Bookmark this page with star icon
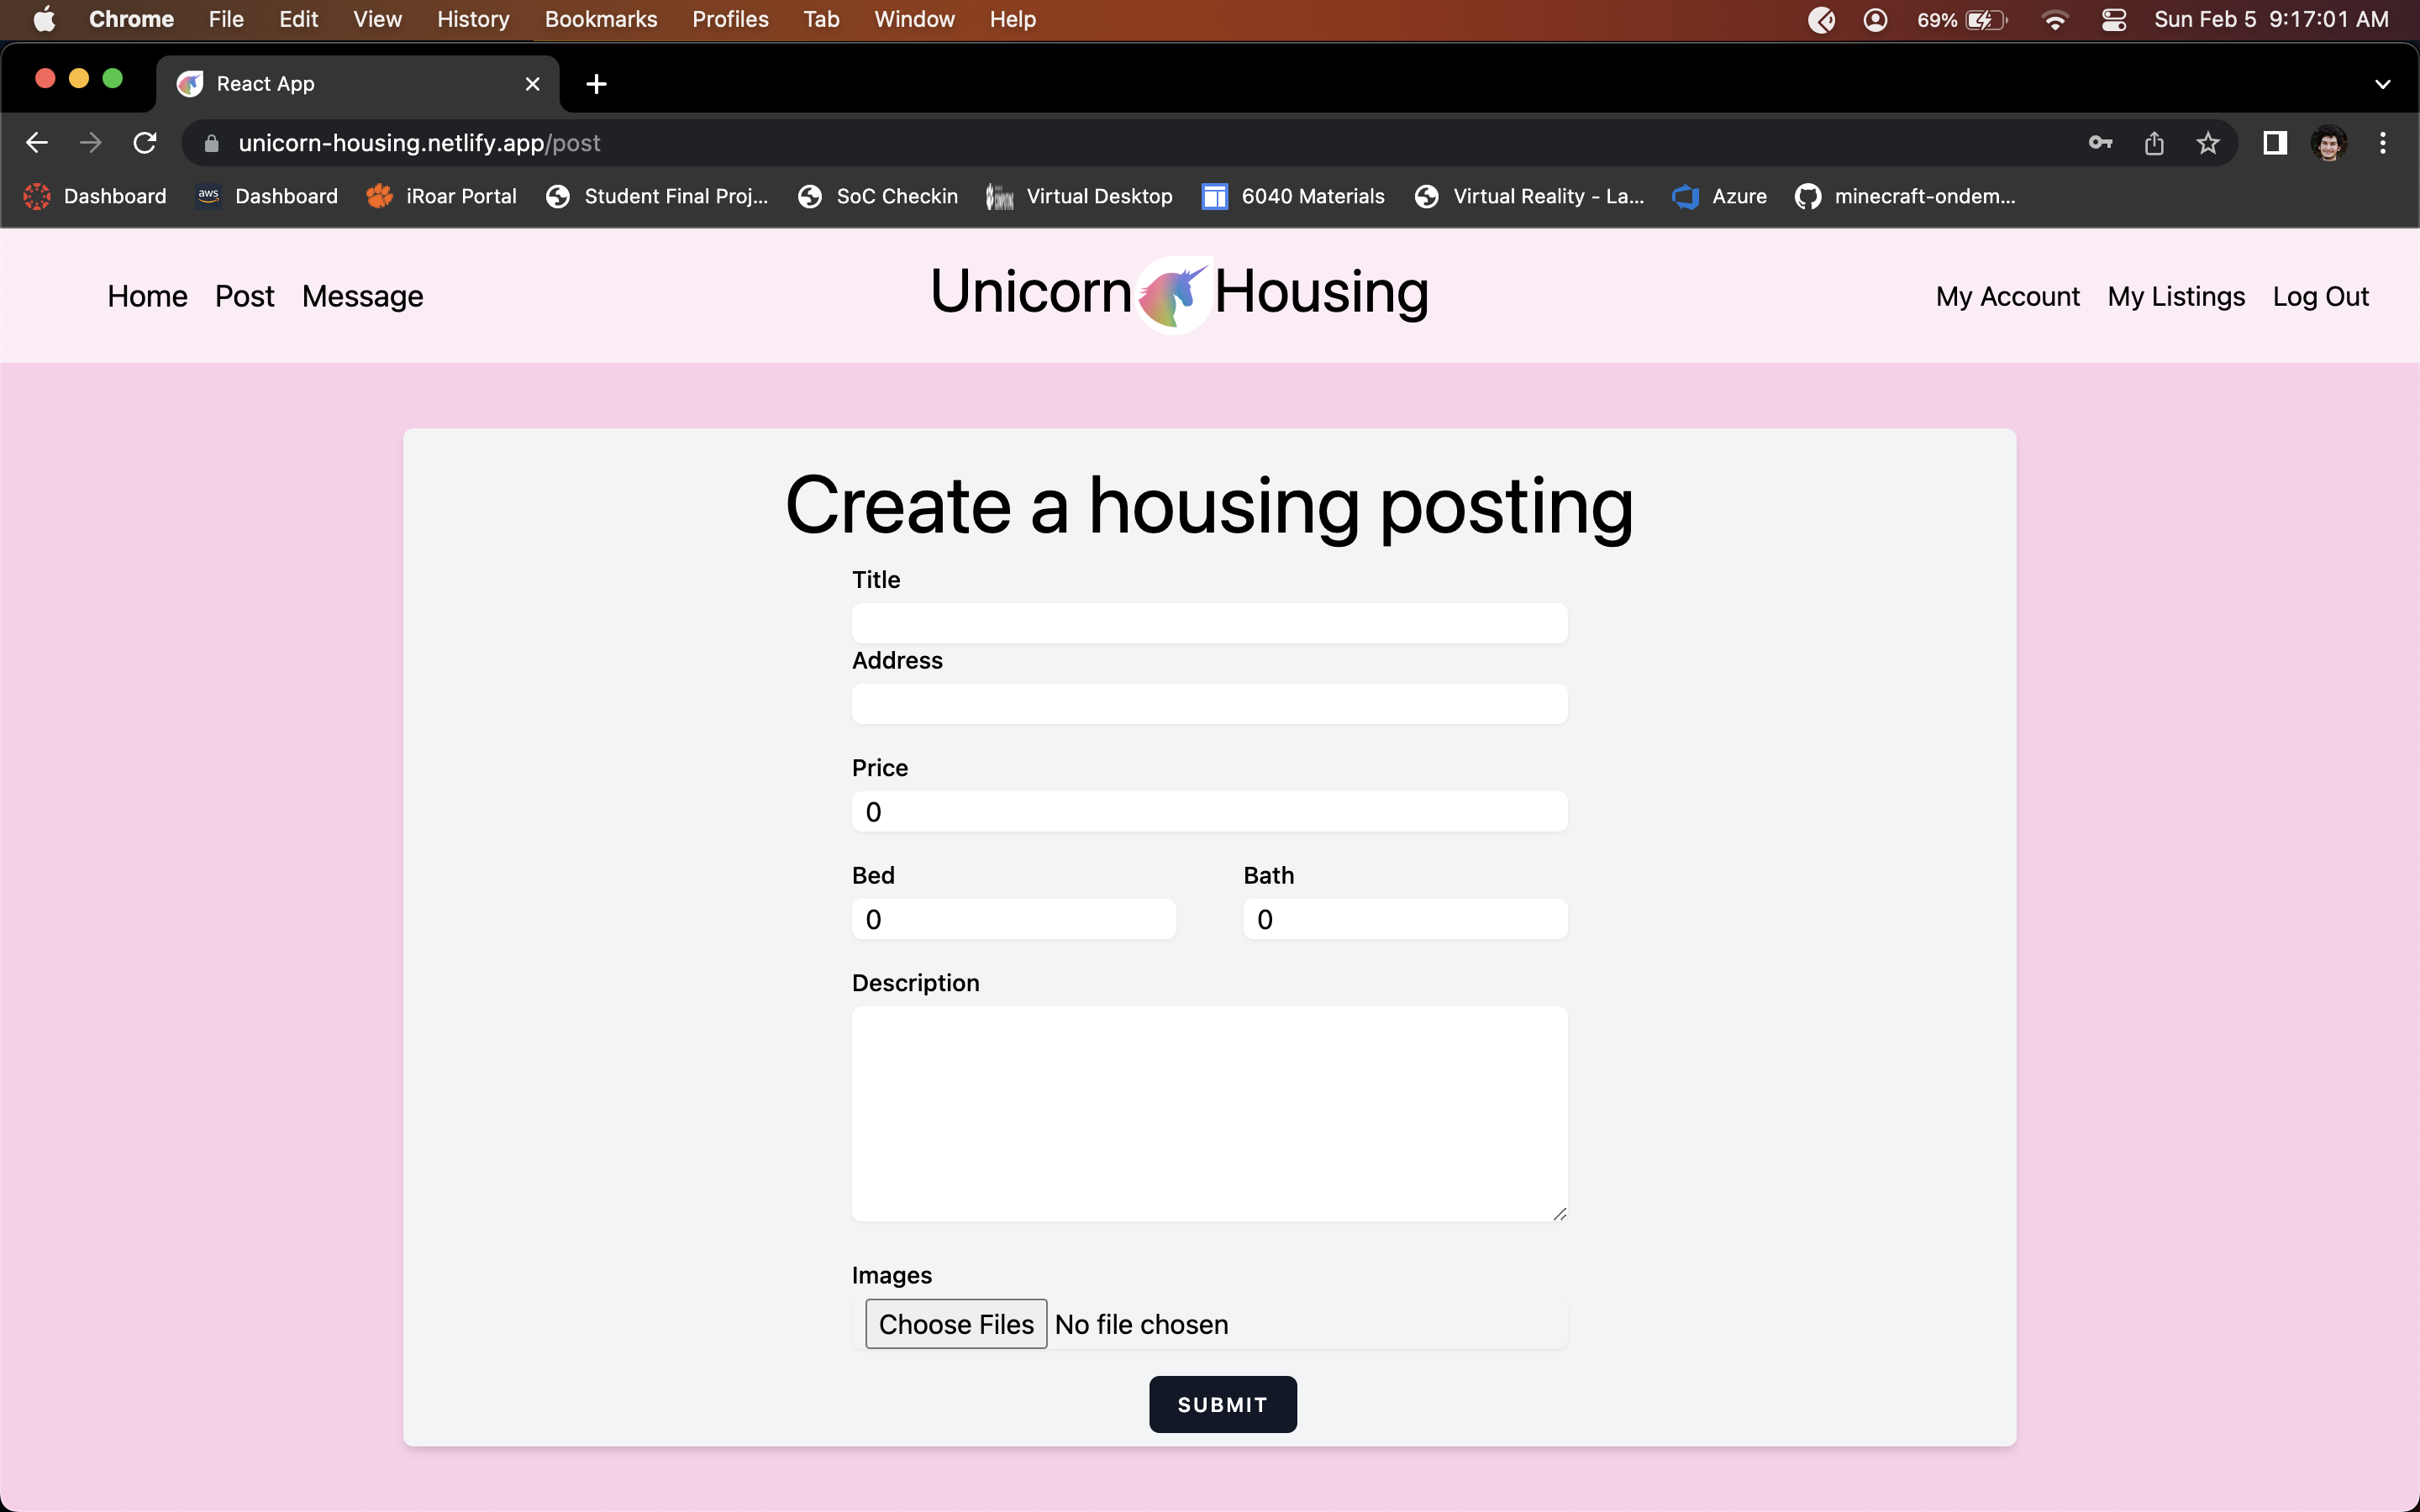 point(2208,143)
